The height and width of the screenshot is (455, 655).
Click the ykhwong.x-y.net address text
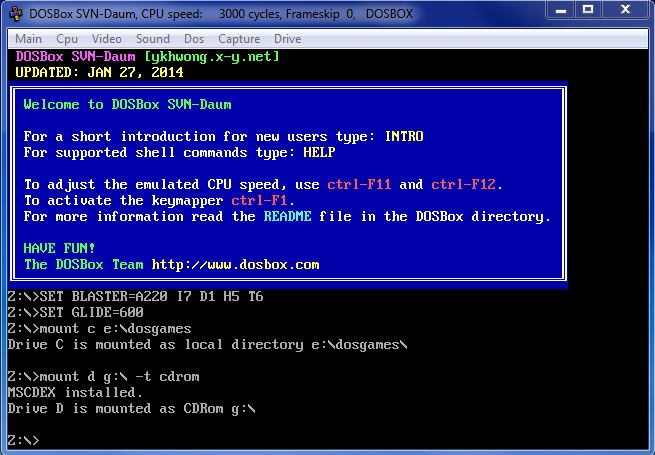pos(212,56)
